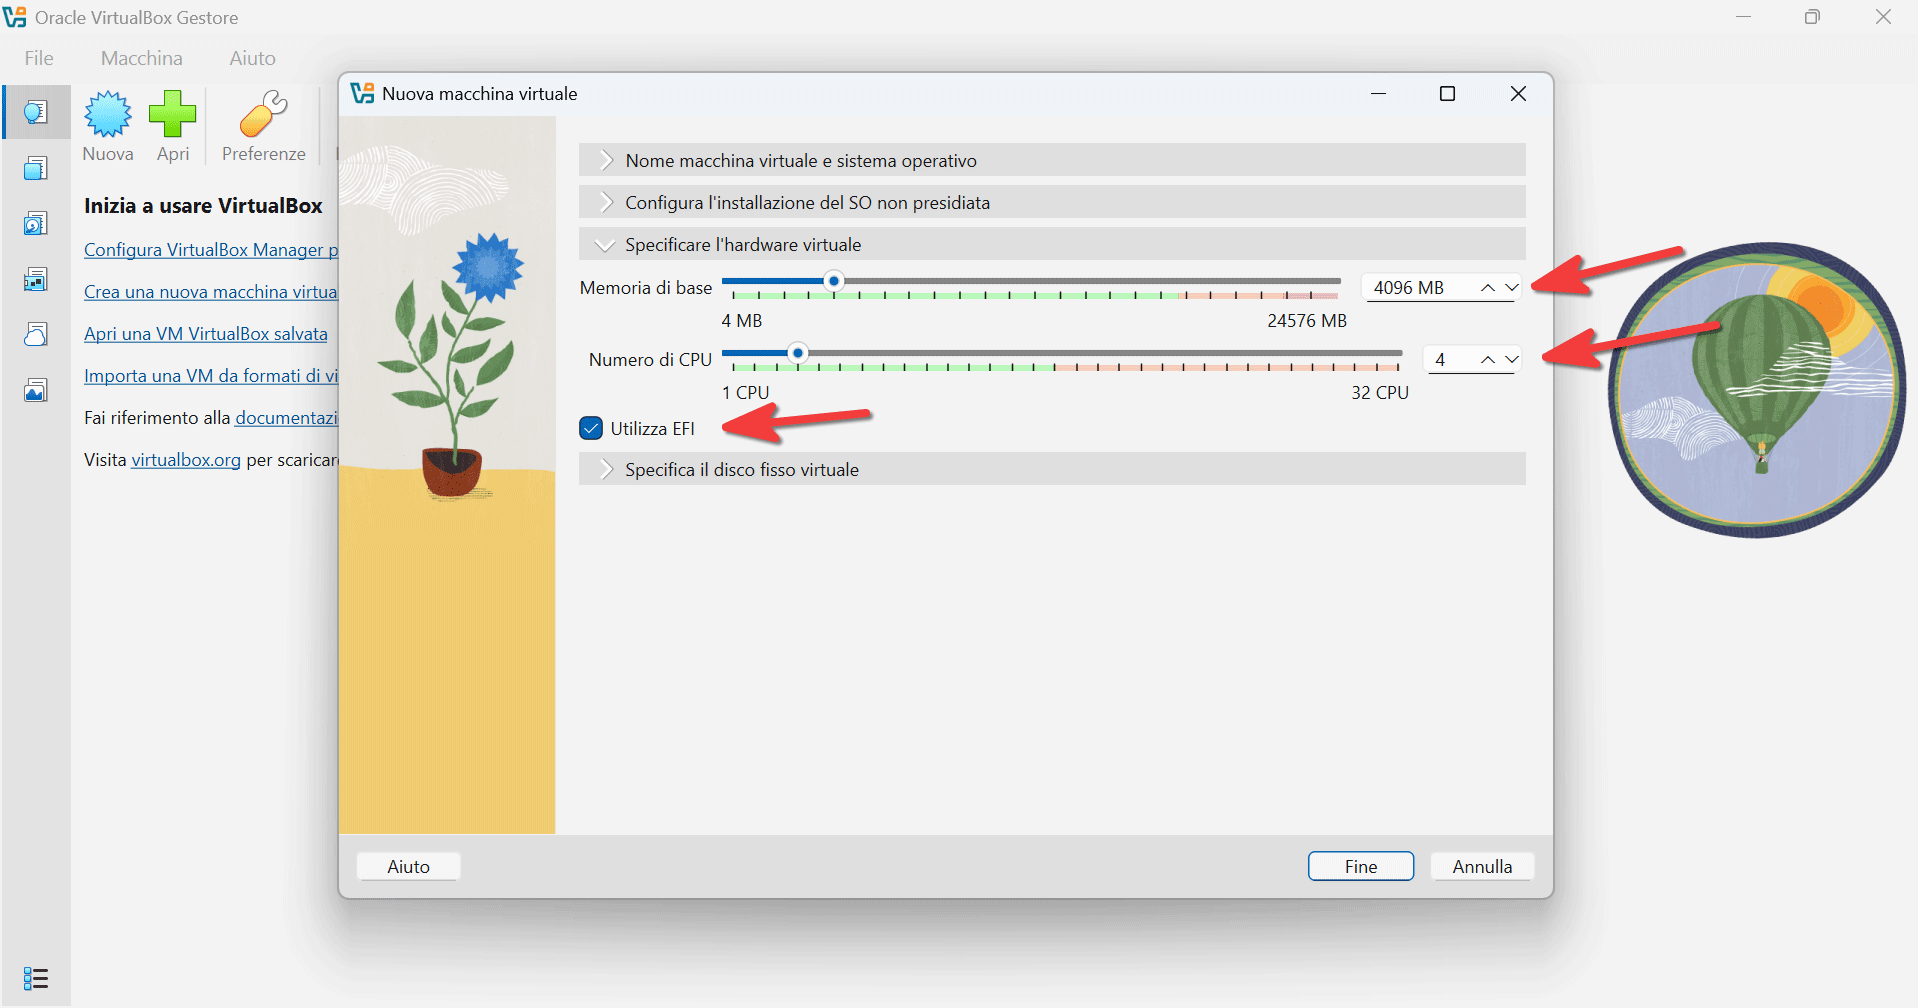This screenshot has height=1008, width=1918.
Task: Click the VirtualBox logo in the dialog title
Action: point(362,93)
